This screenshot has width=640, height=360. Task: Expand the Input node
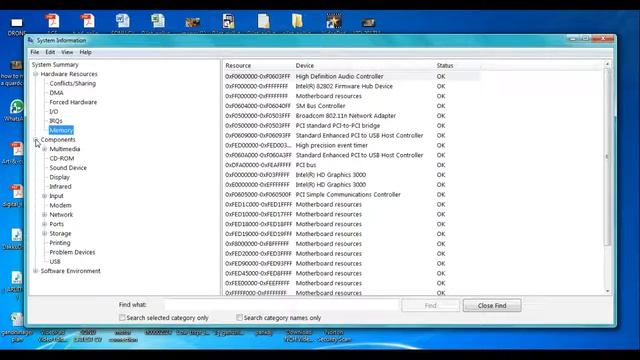tap(44, 196)
